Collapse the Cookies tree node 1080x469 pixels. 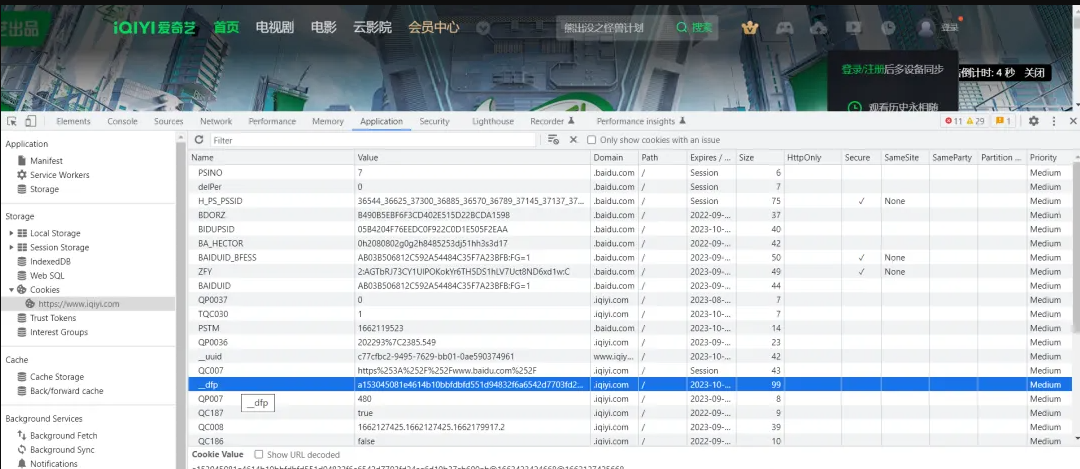click(x=12, y=290)
